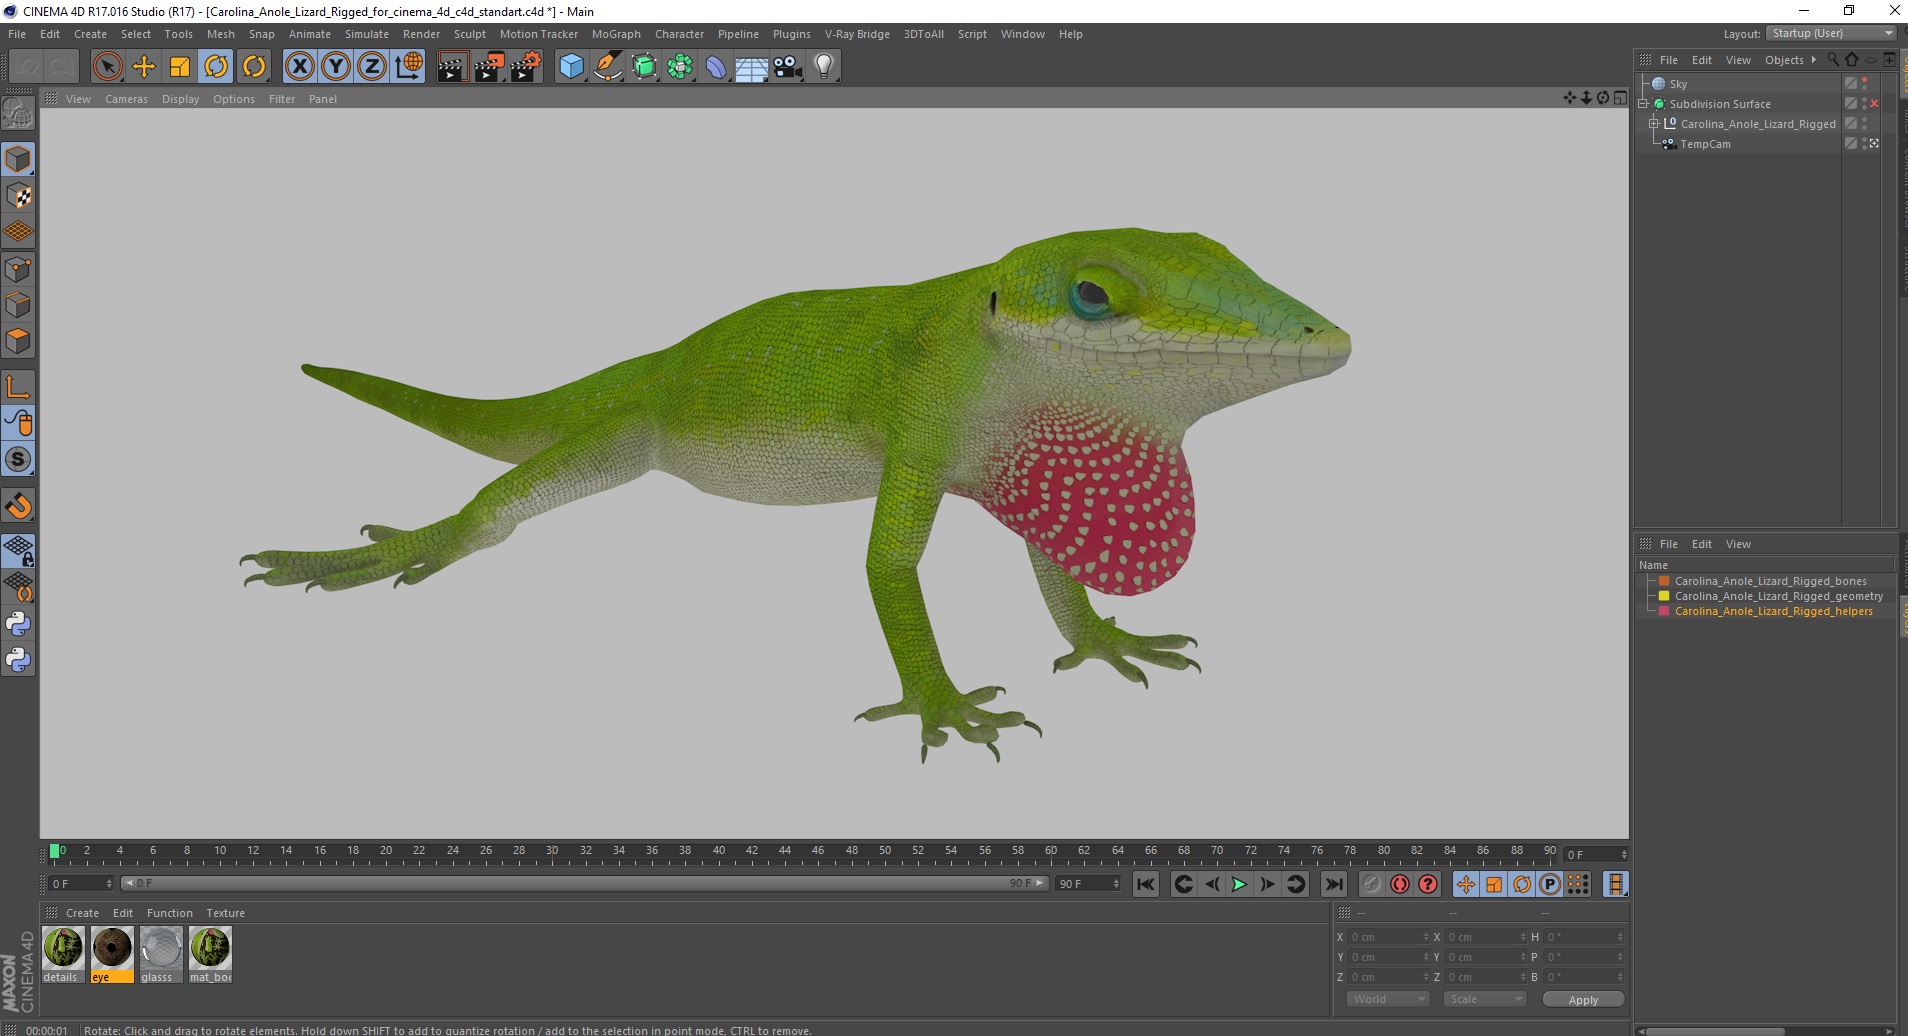
Task: Render the active view clapperboard
Action: coord(452,67)
